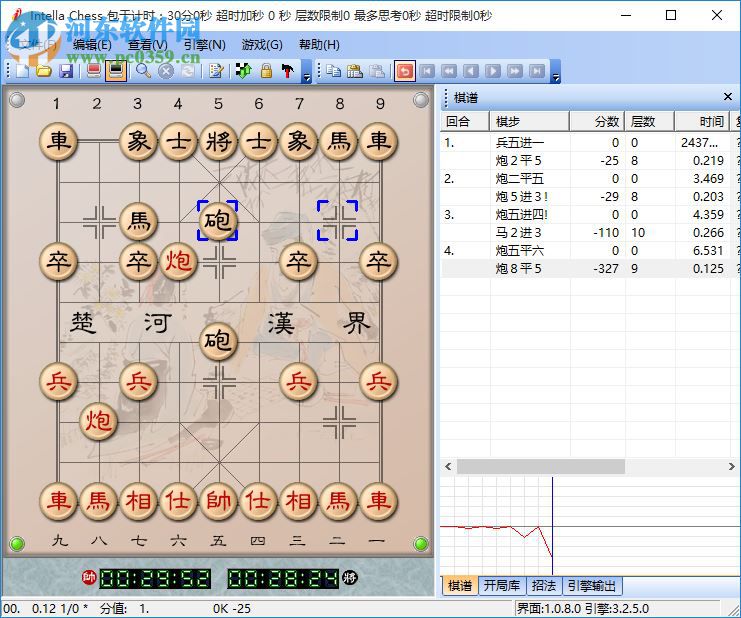Jump to first move button
The image size is (741, 618).
click(x=427, y=71)
